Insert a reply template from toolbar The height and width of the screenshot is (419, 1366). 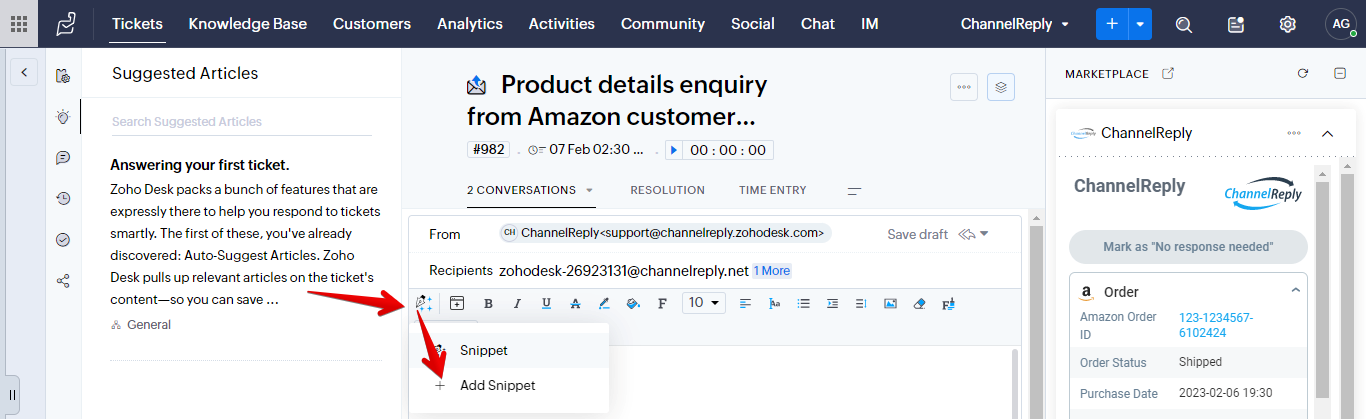(x=457, y=303)
